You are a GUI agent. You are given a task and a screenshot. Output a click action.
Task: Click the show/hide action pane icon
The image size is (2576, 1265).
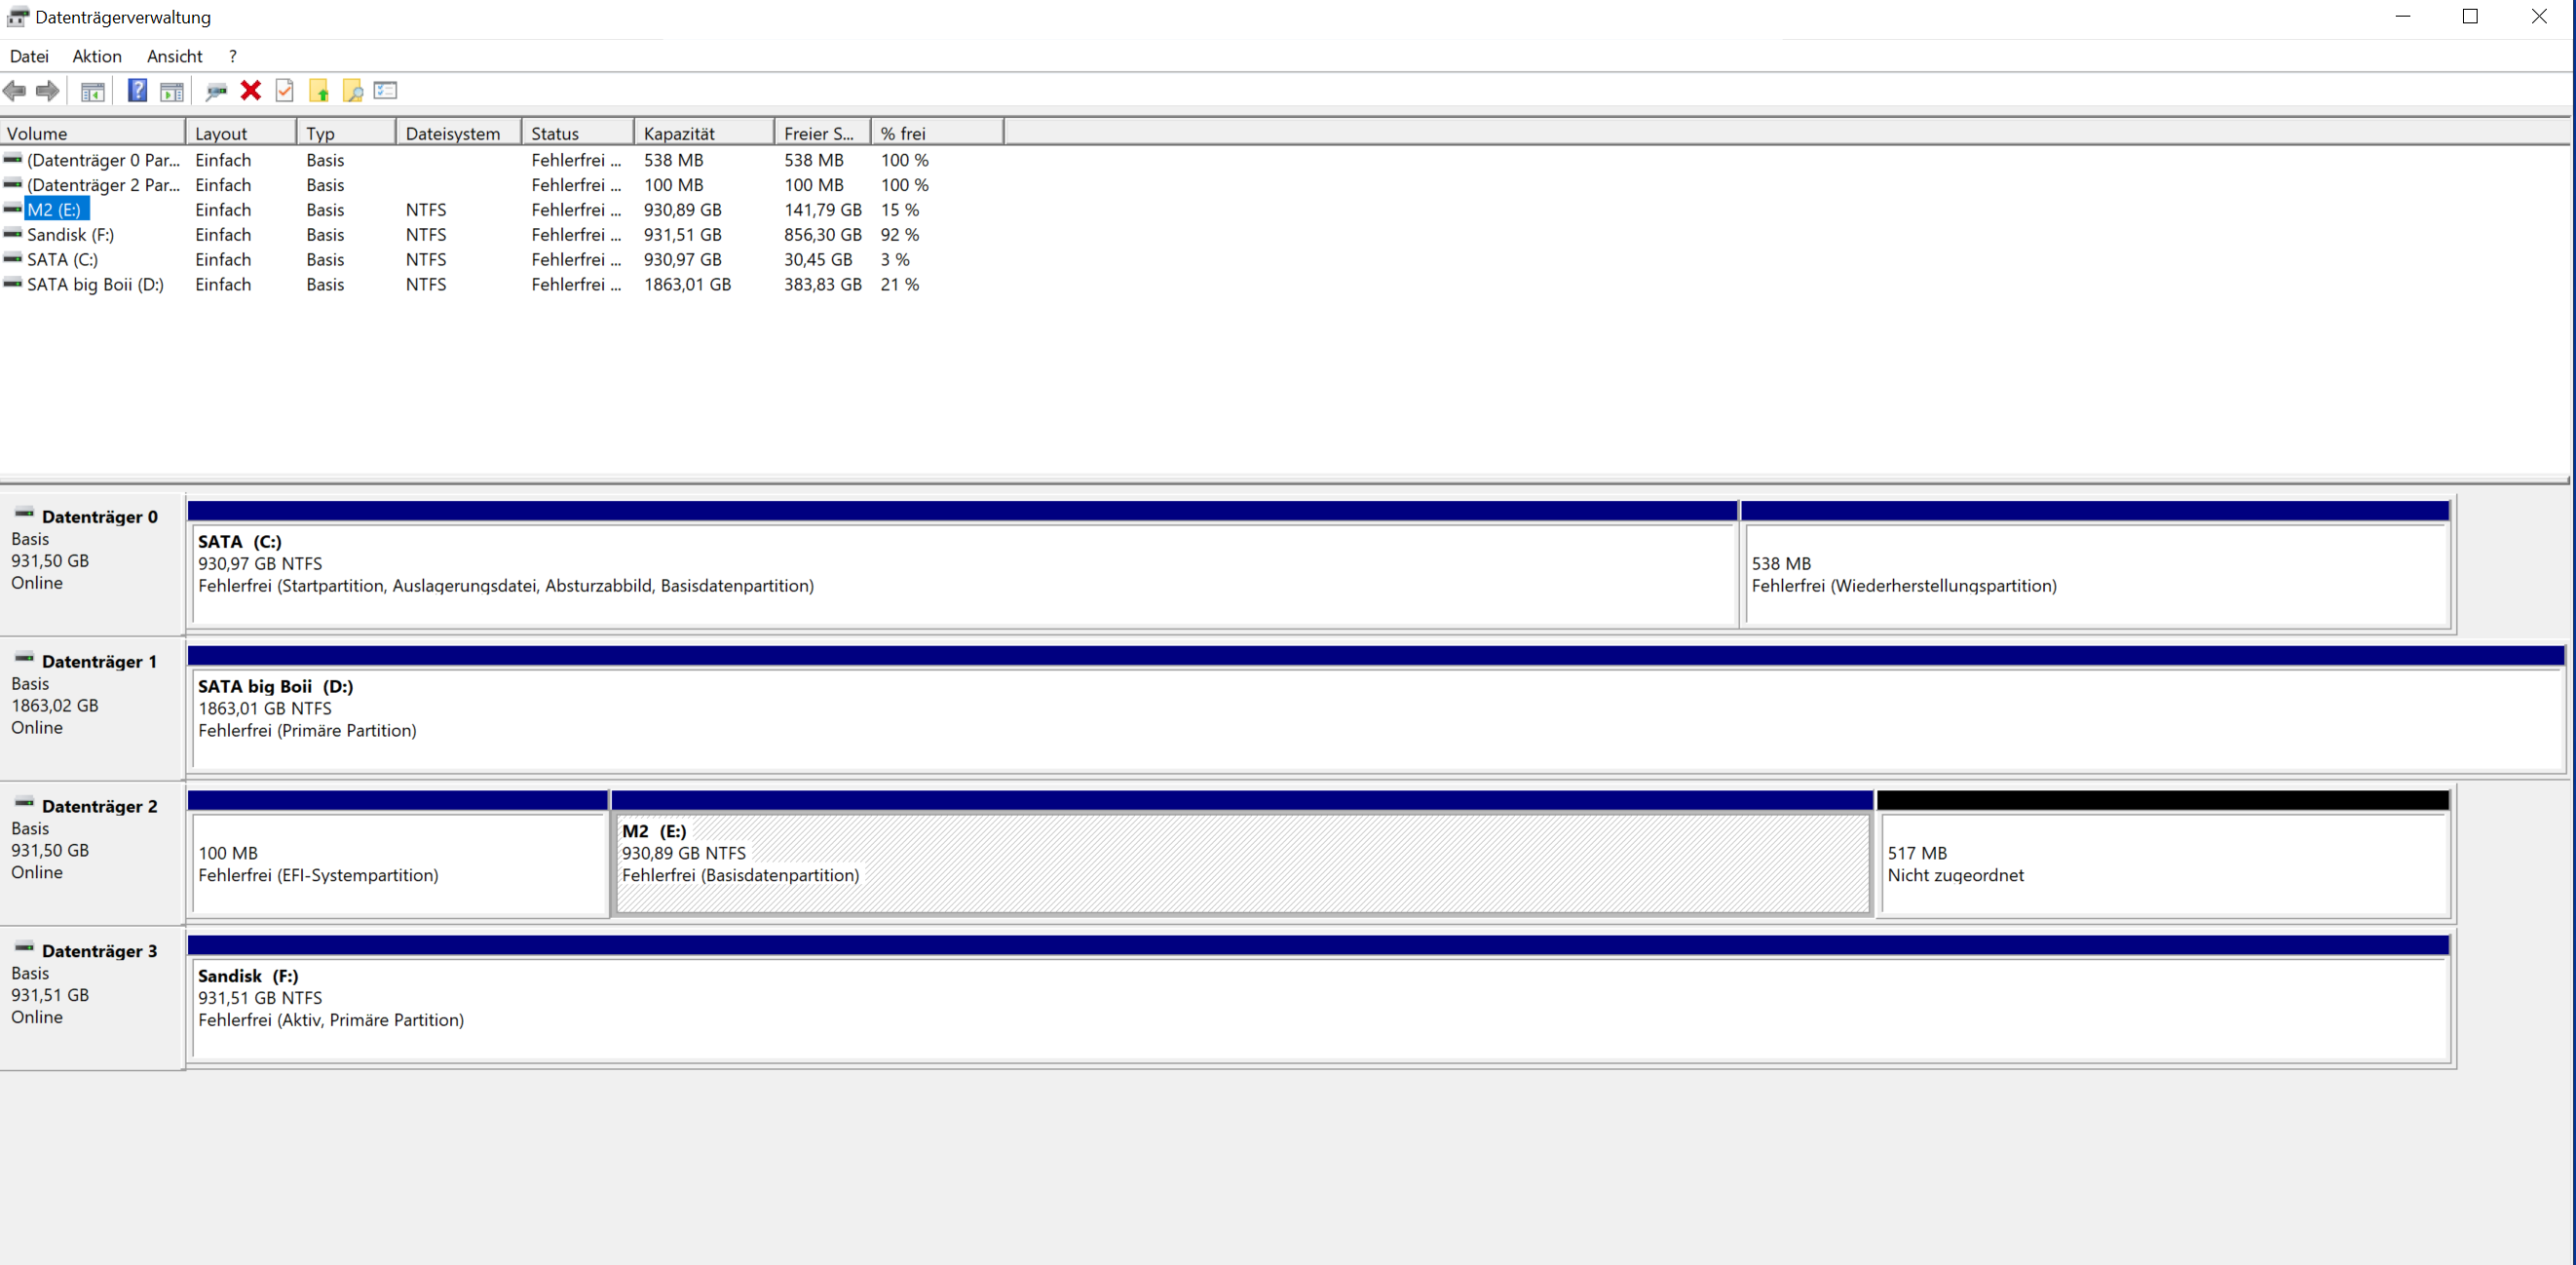172,91
